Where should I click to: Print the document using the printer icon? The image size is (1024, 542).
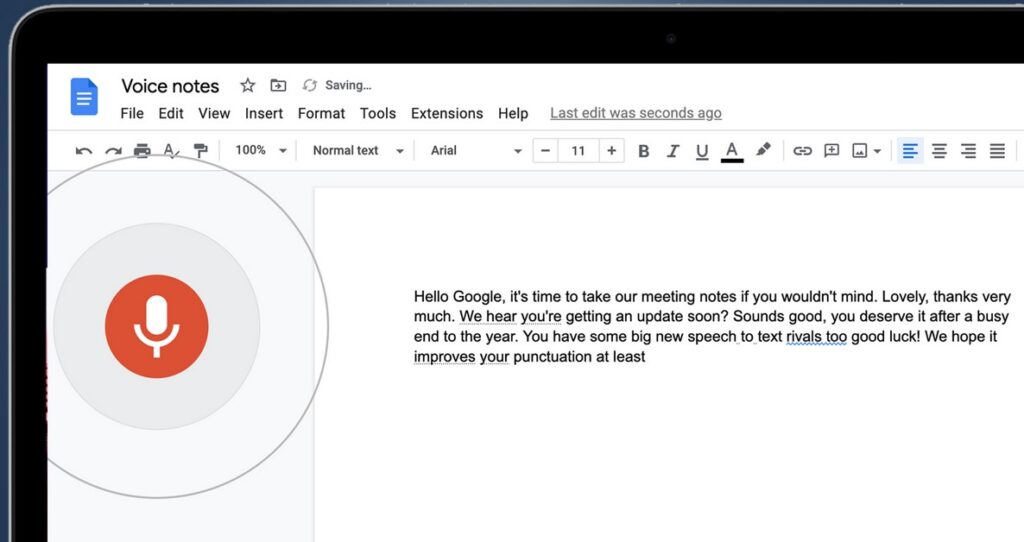(x=142, y=151)
